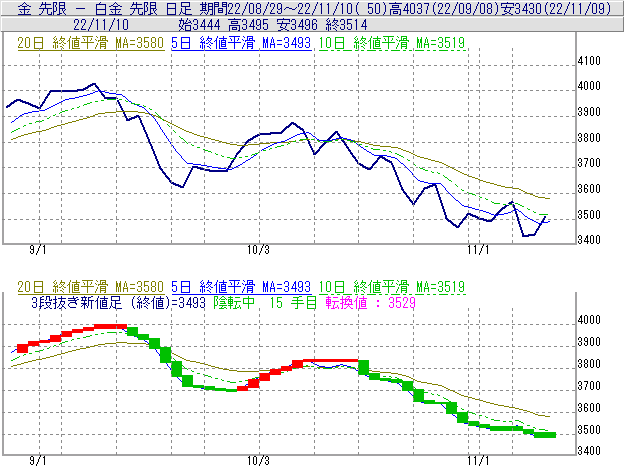
Task: Click the label '3段抜き新値足 (終値)=3493'
Action: coord(118,303)
